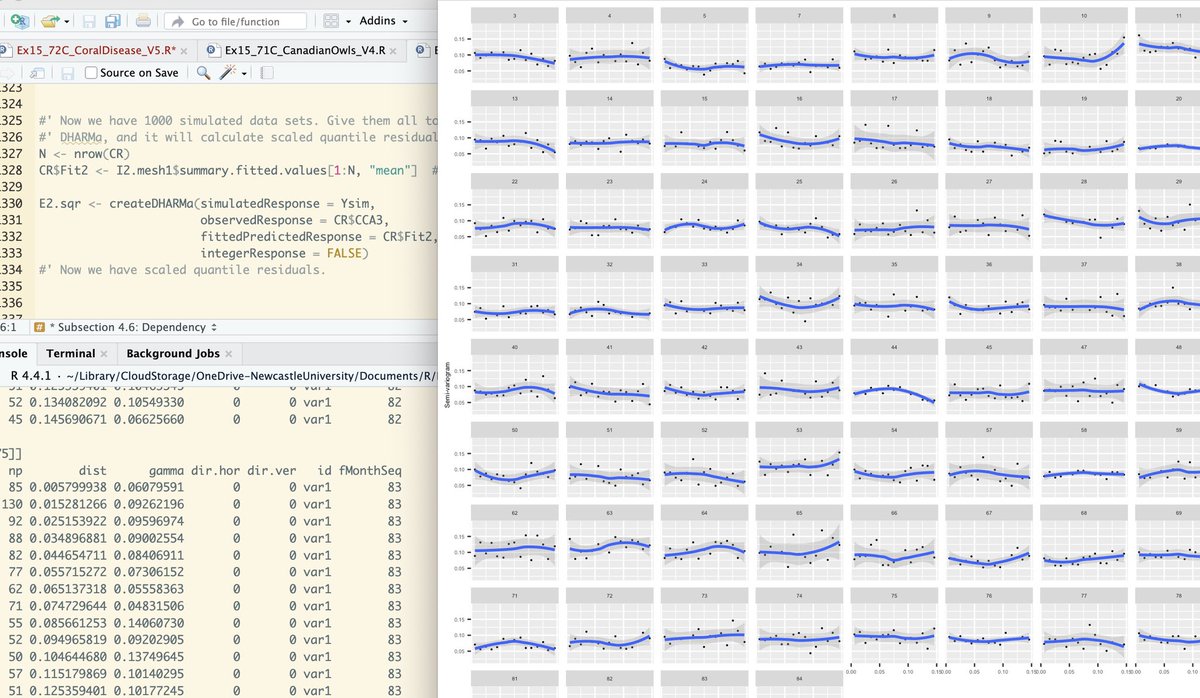The height and width of the screenshot is (698, 1200).
Task: Save the script from editor toolbar
Action: tap(68, 73)
